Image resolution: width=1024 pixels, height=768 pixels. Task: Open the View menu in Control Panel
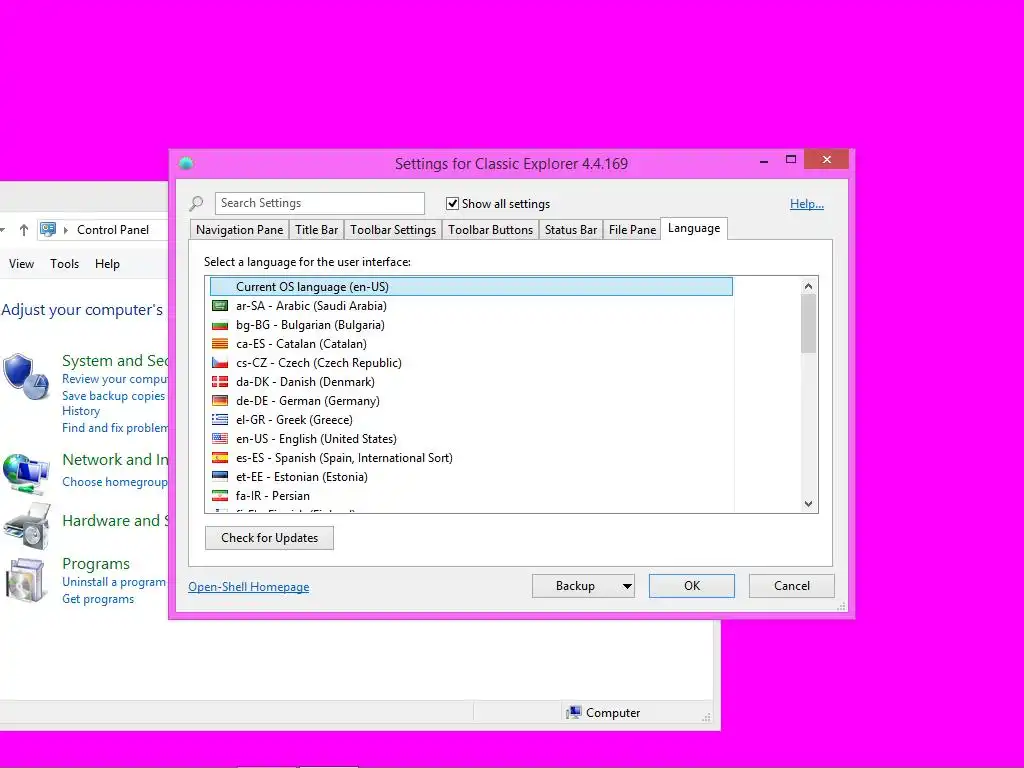point(21,264)
